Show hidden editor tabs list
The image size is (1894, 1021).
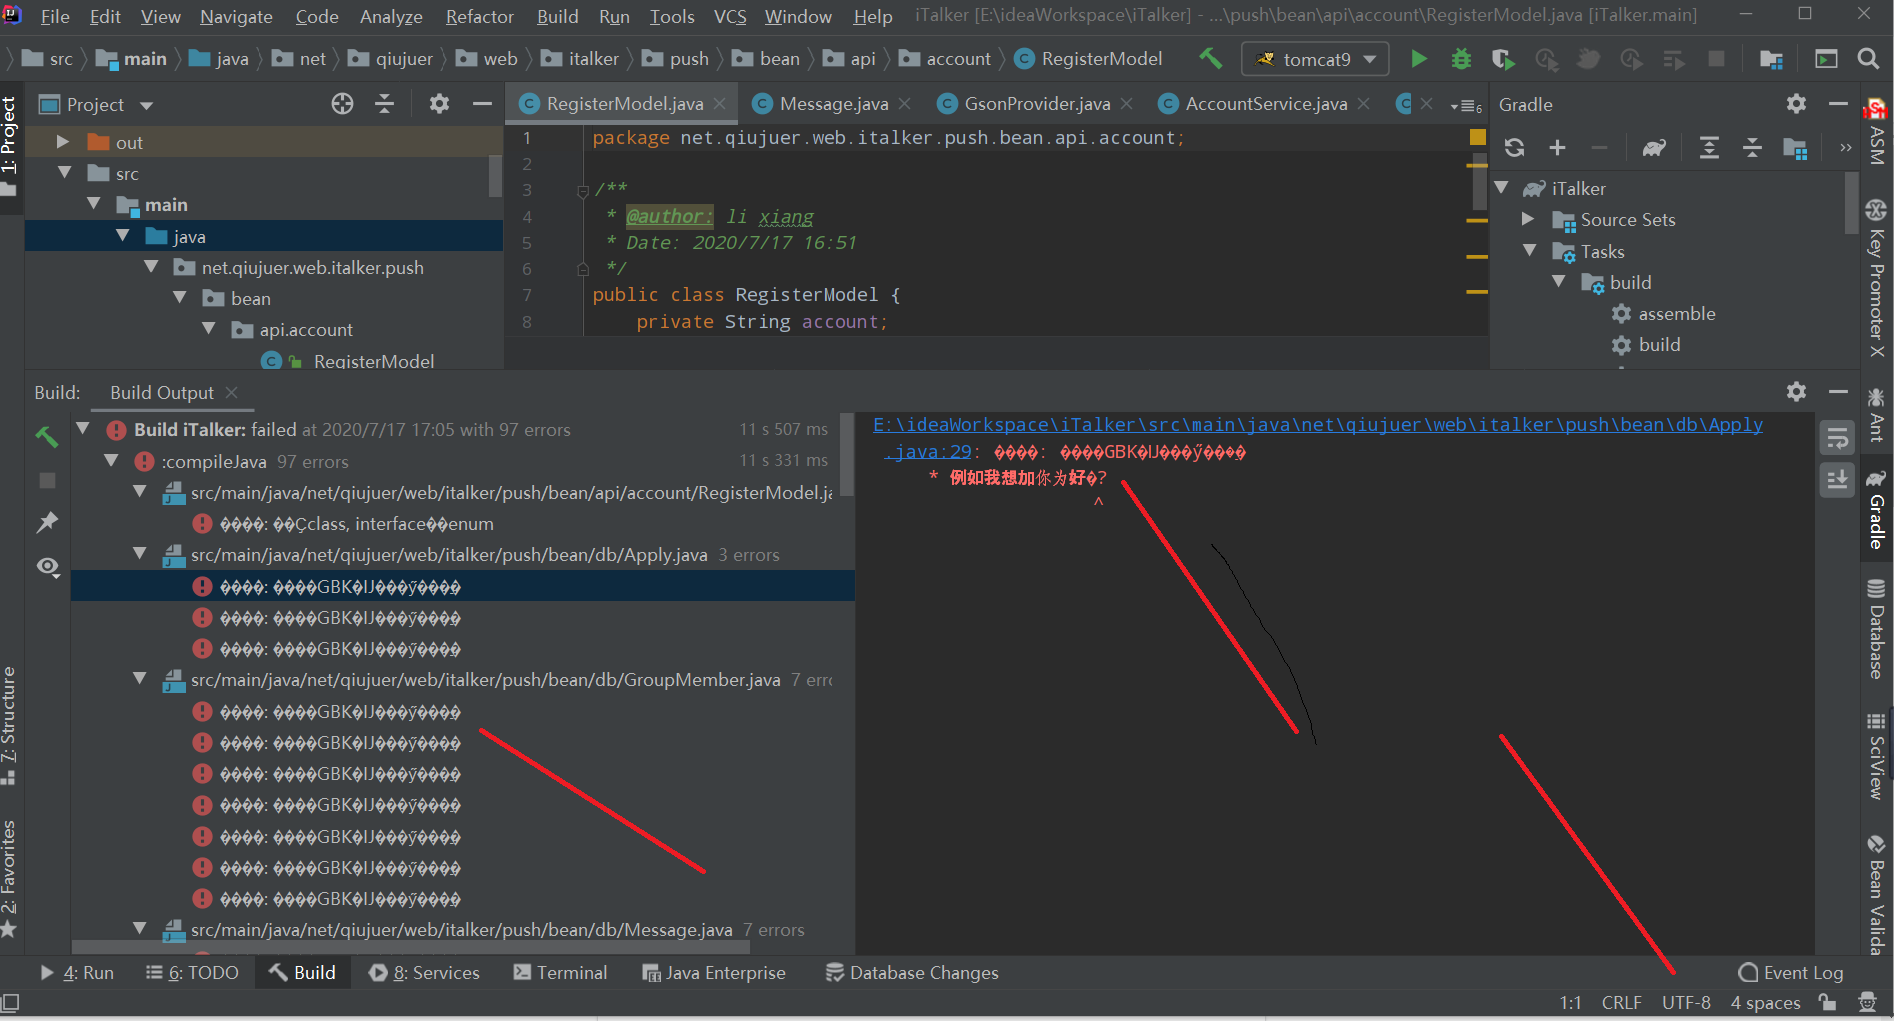point(1466,105)
